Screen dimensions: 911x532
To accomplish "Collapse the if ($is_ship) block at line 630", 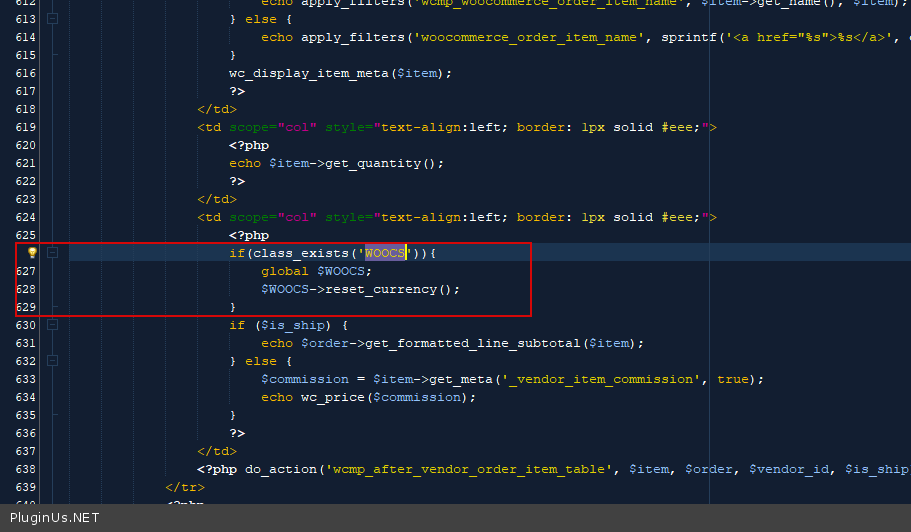I will (x=52, y=325).
